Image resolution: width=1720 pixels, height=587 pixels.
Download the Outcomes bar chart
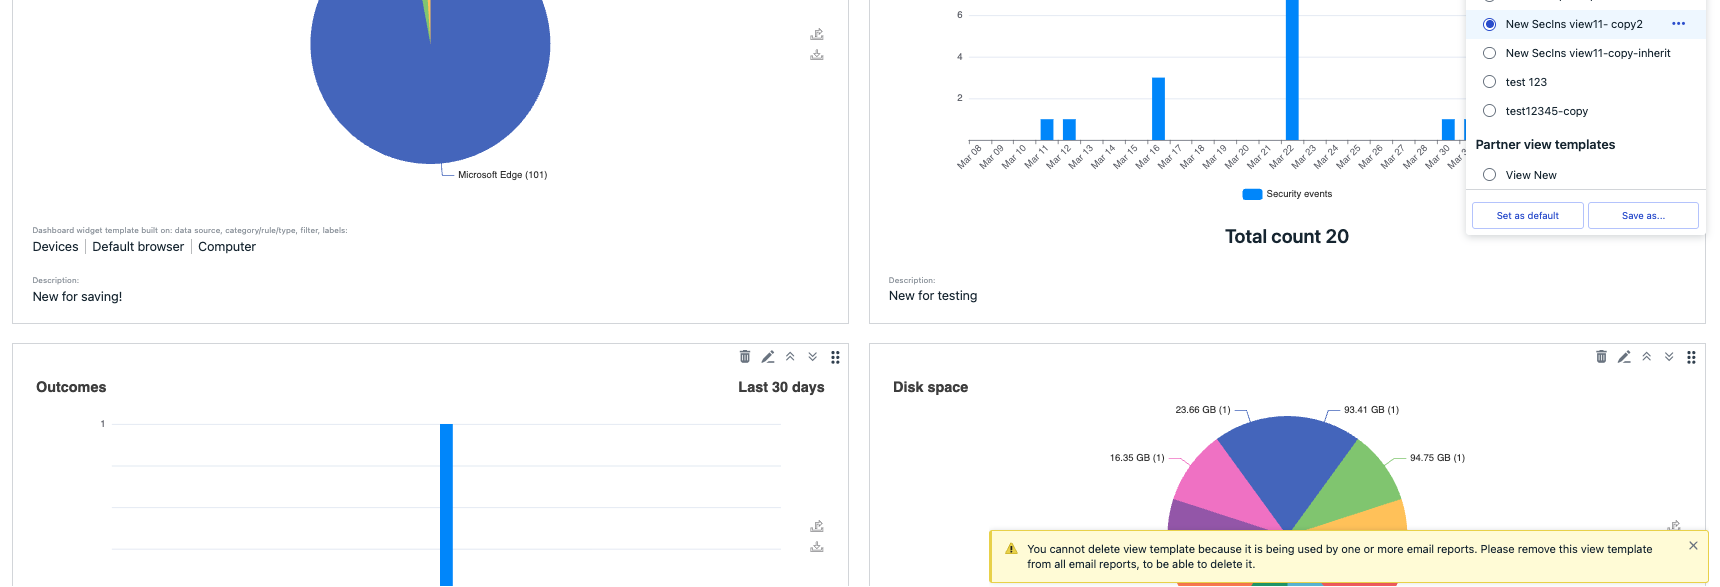pyautogui.click(x=817, y=547)
